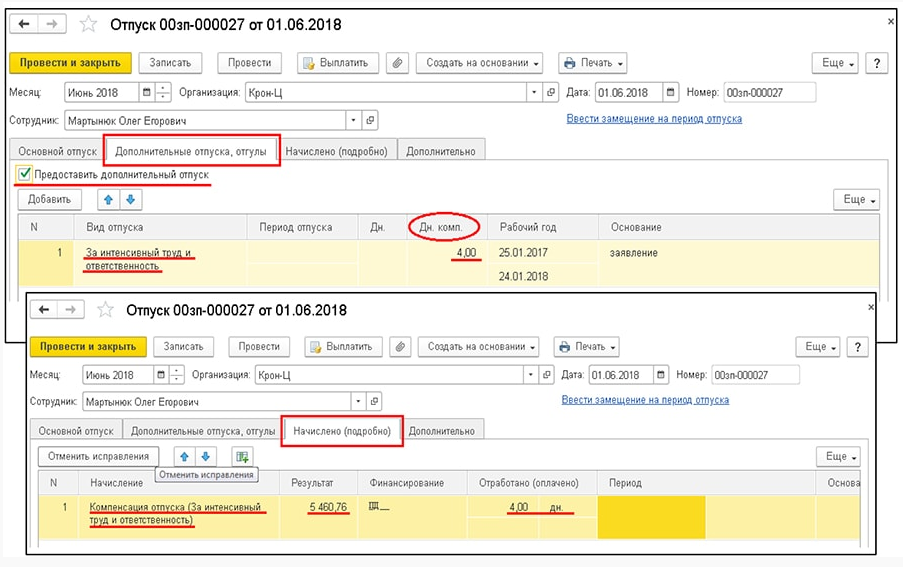The width and height of the screenshot is (903, 567).
Task: Open calendar for Дата in lower window
Action: [x=661, y=375]
